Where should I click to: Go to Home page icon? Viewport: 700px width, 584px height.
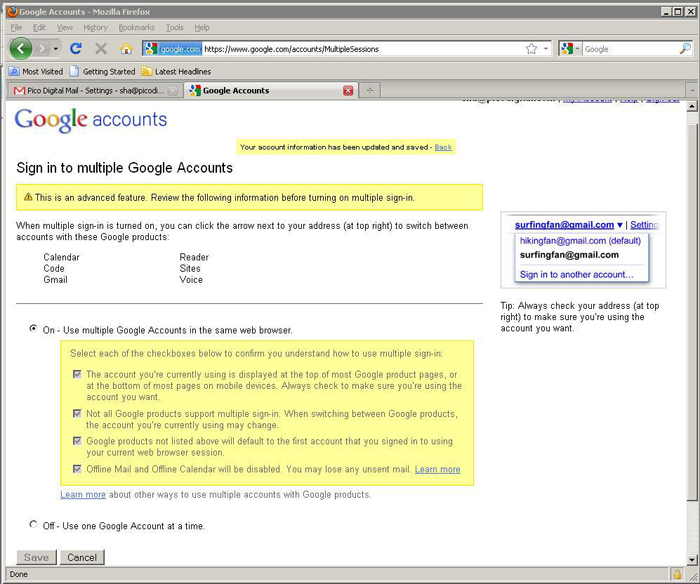click(126, 48)
